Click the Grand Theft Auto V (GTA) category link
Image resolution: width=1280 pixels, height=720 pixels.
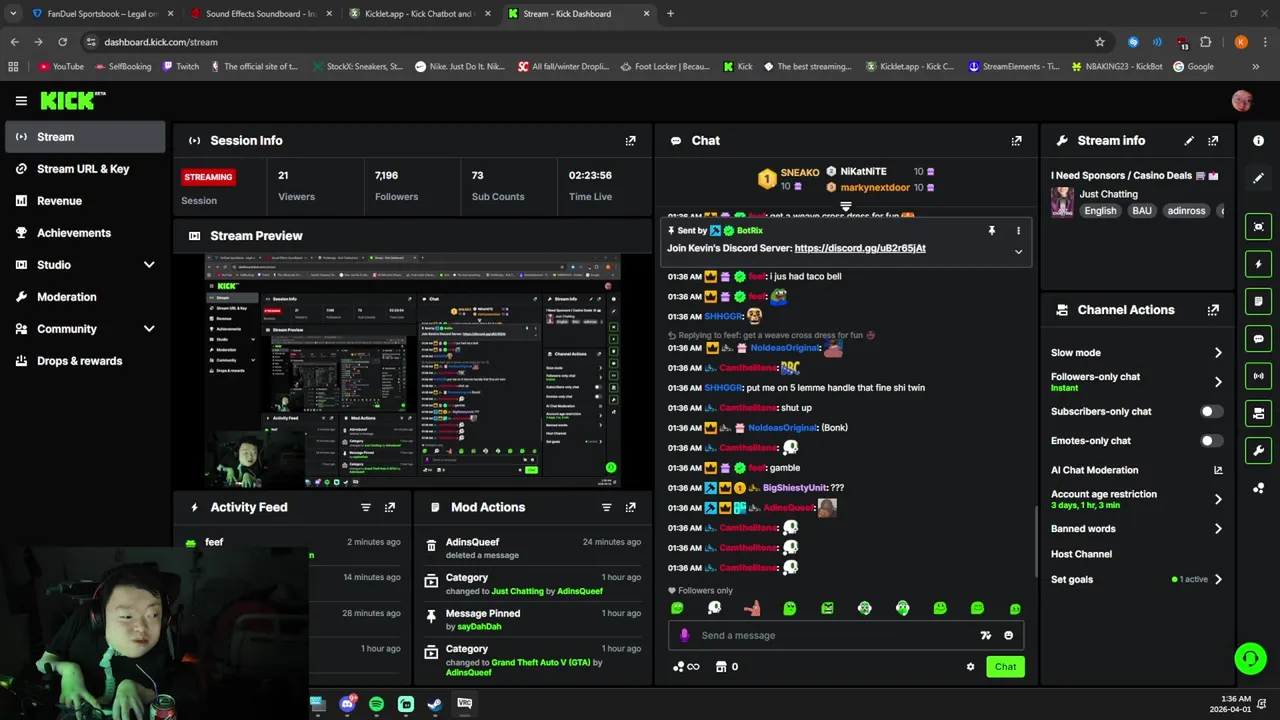coord(540,662)
